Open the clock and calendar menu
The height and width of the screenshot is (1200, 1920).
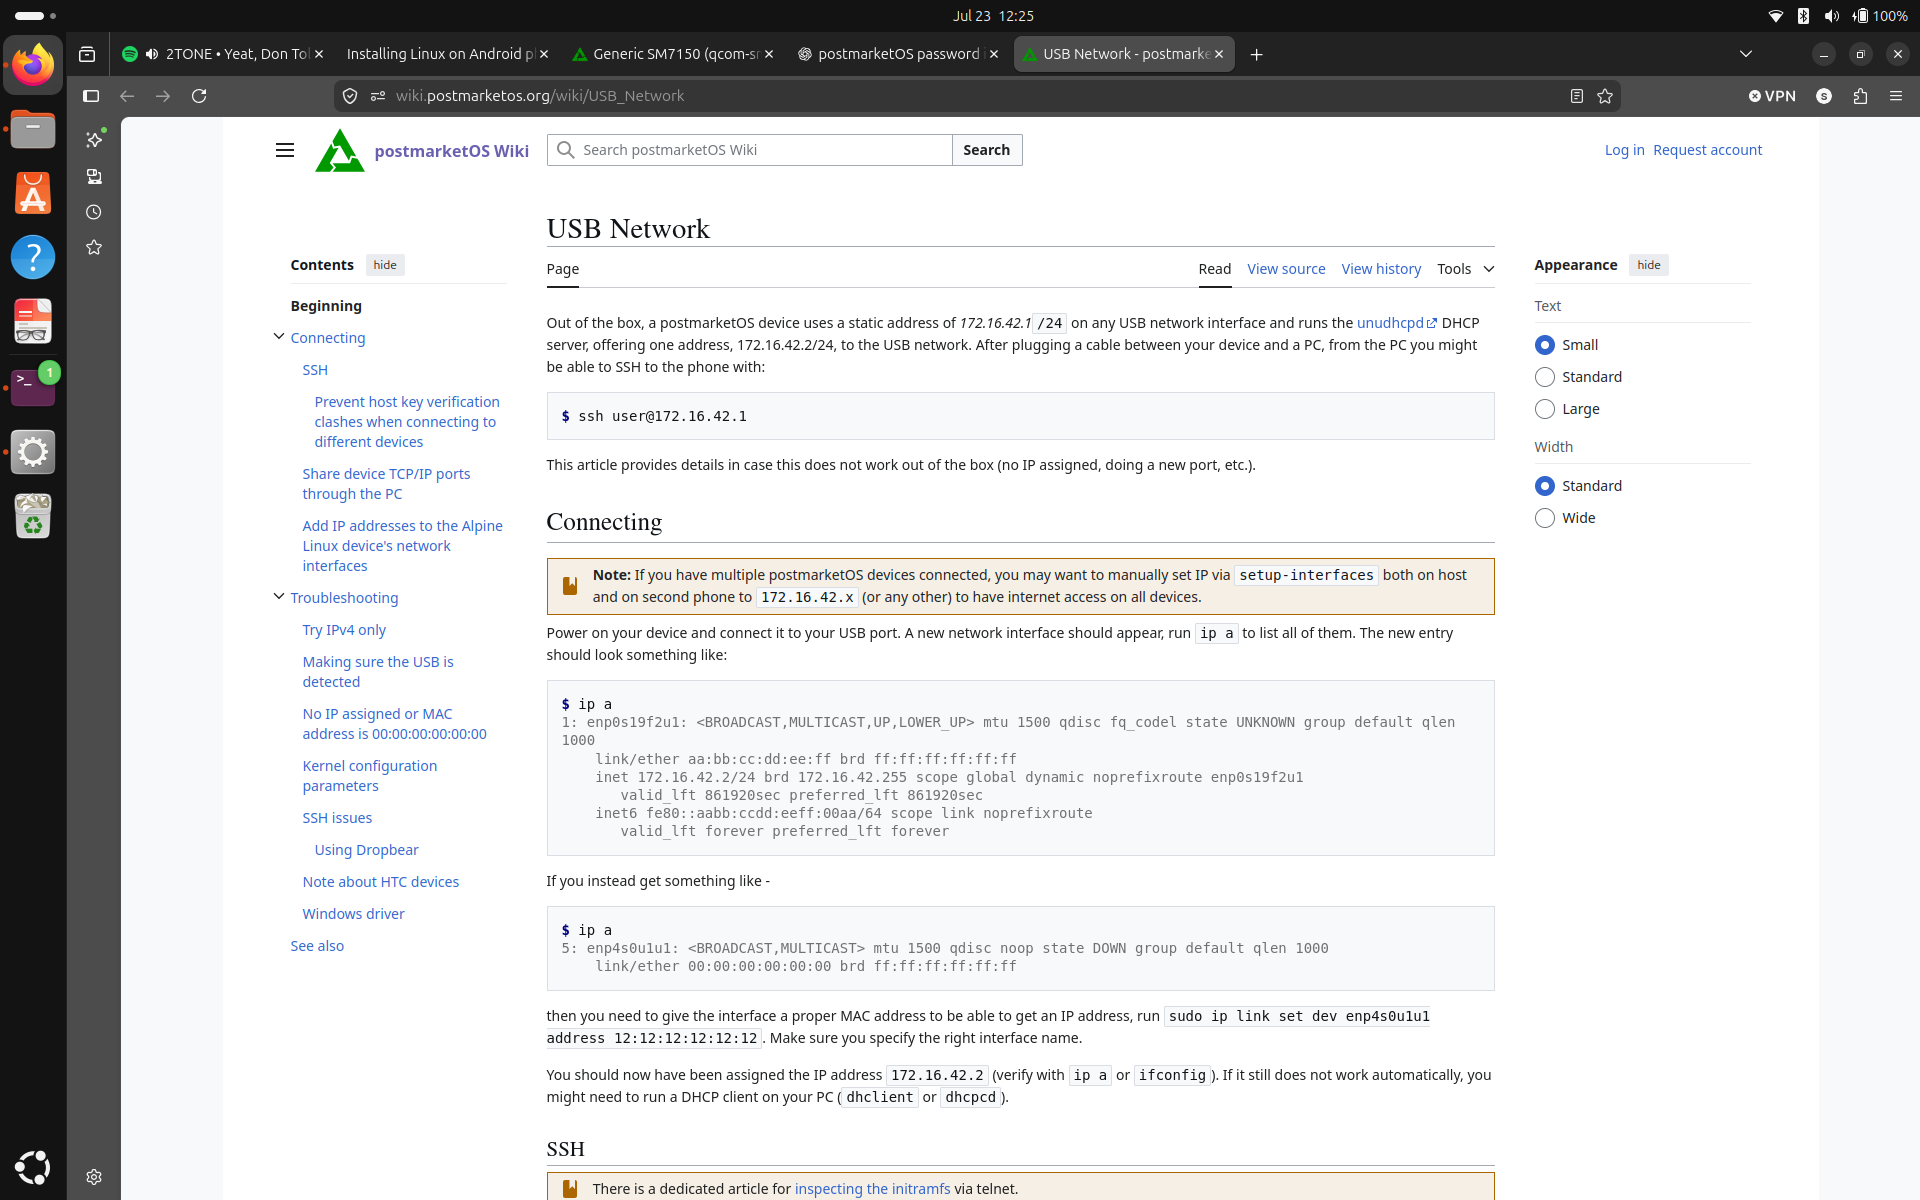pos(993,16)
